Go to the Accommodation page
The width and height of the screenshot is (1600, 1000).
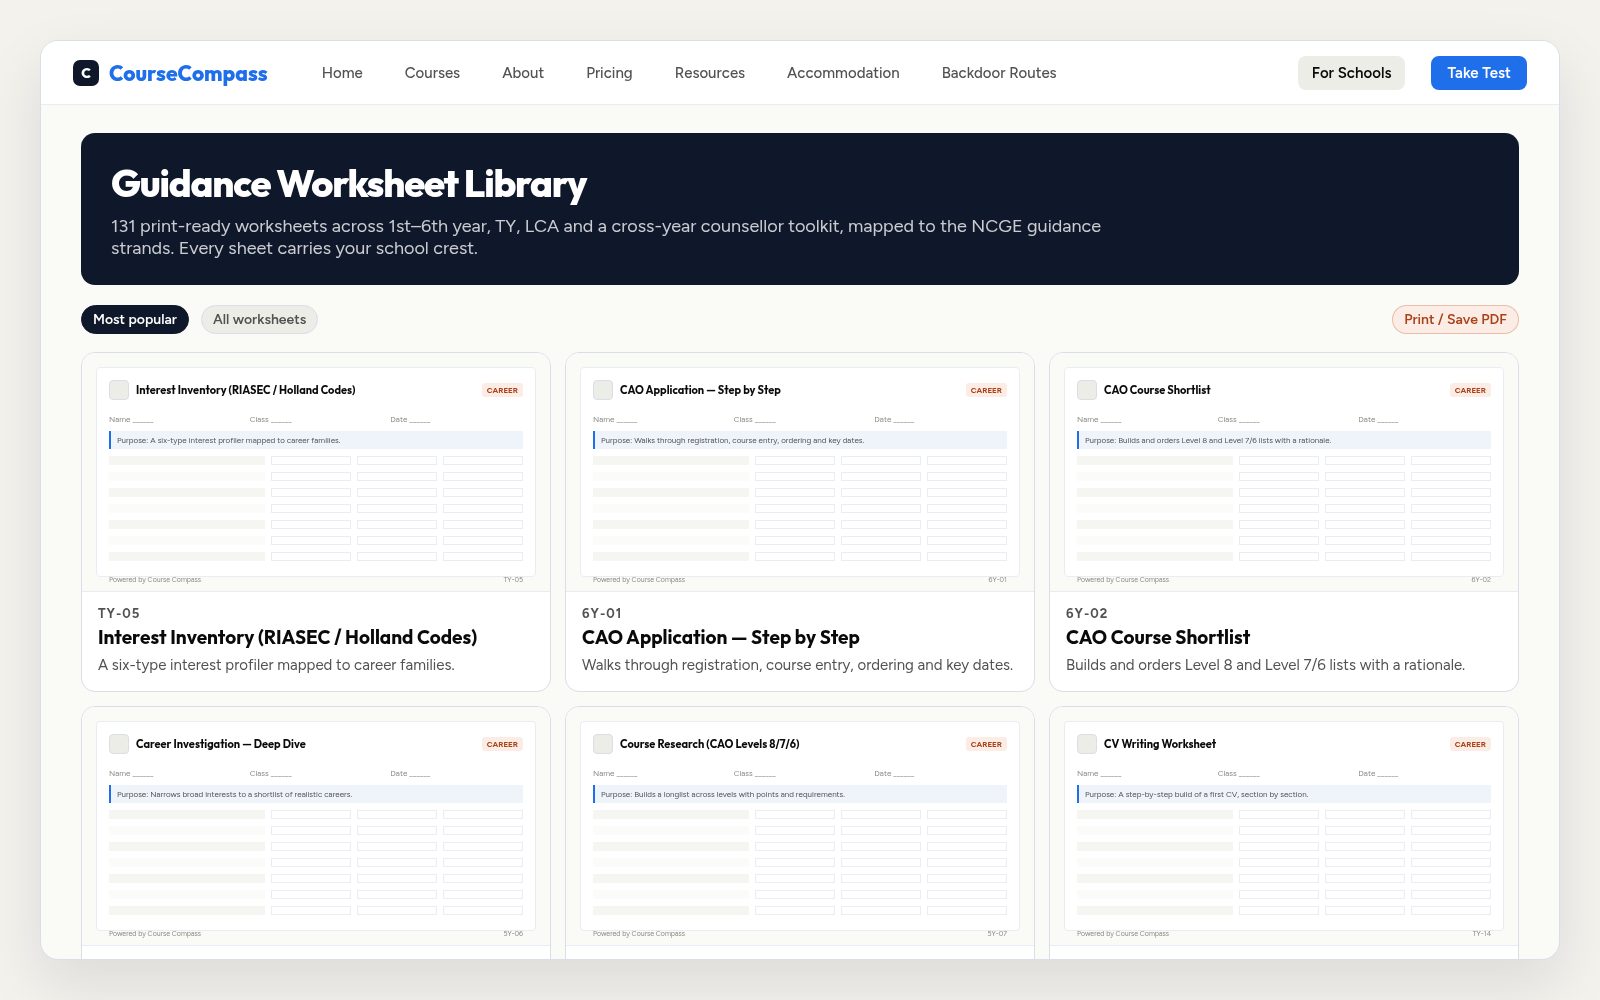coord(843,73)
